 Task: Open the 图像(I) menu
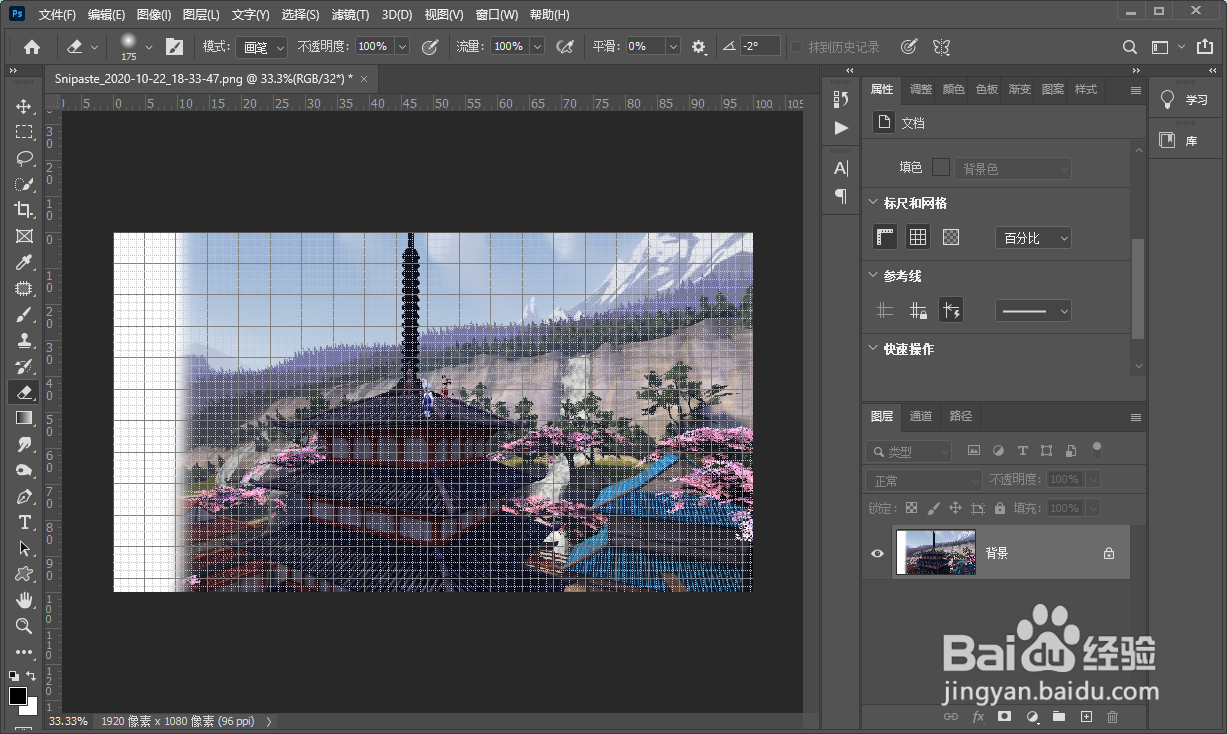(154, 15)
